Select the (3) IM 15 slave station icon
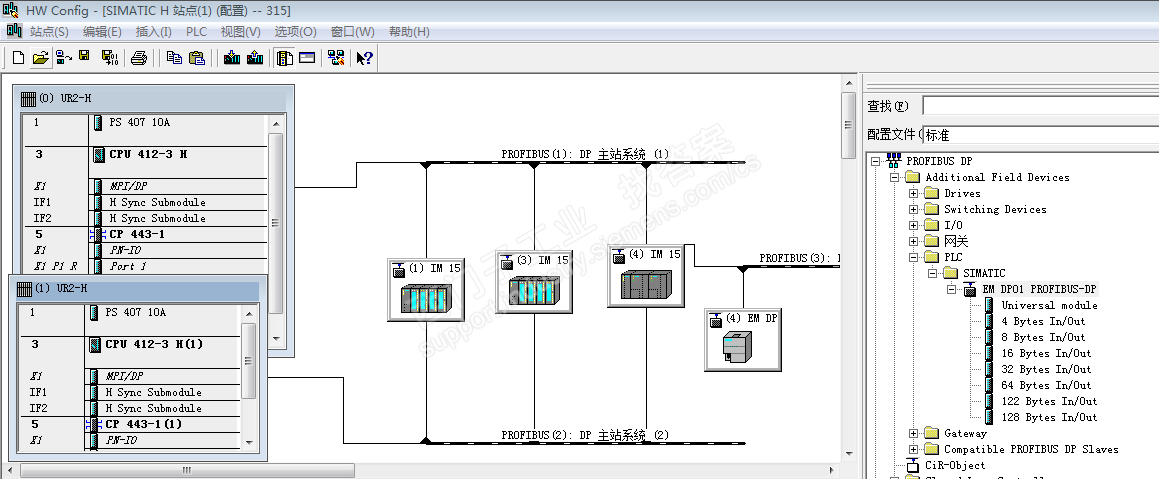 (x=534, y=282)
